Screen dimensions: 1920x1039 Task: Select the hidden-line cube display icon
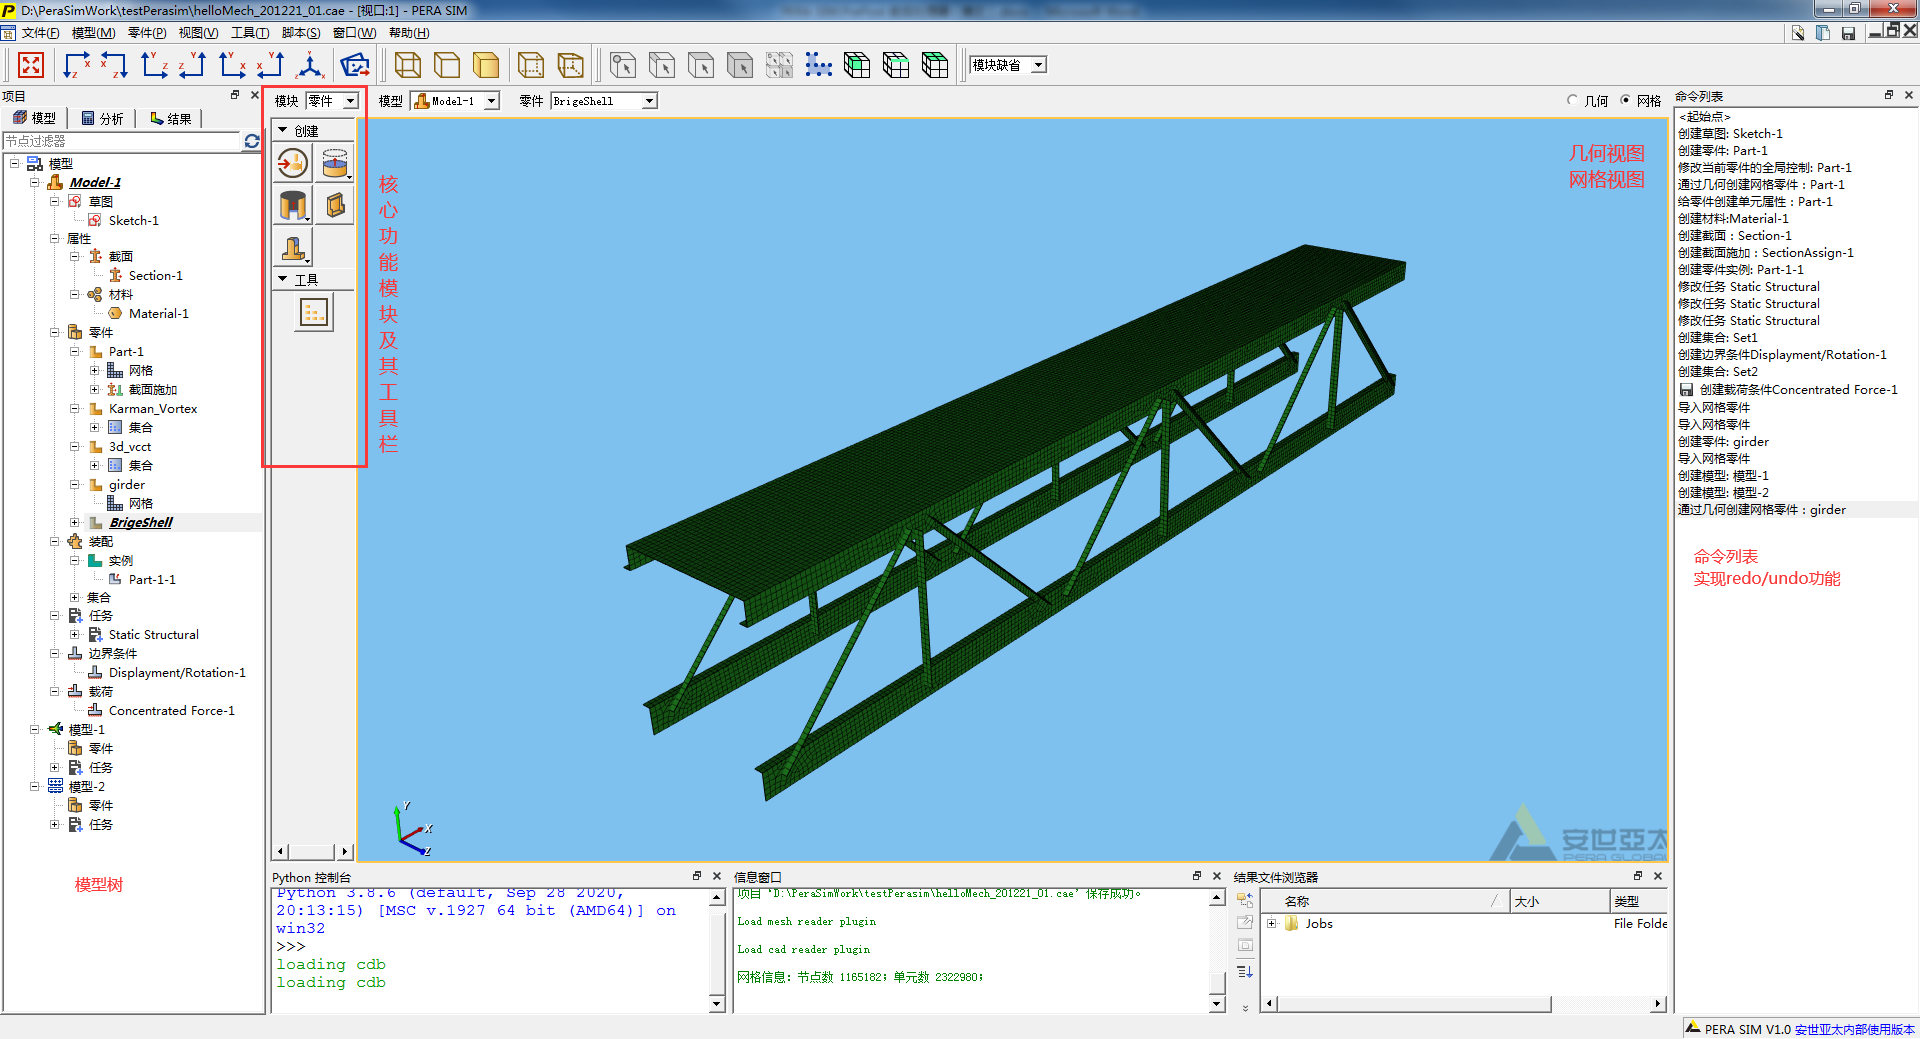click(x=447, y=66)
